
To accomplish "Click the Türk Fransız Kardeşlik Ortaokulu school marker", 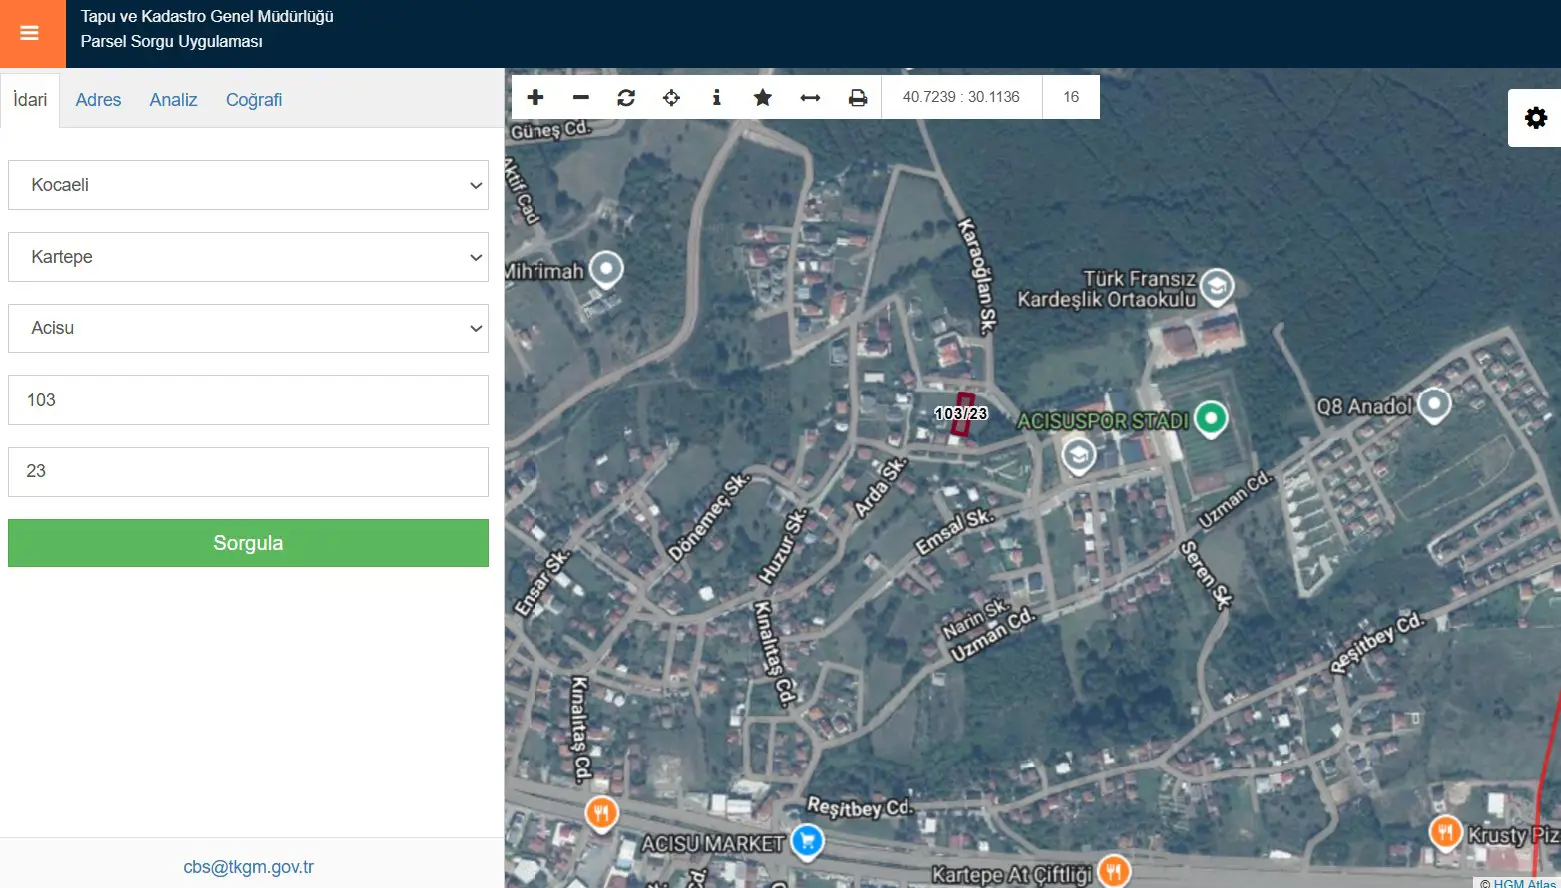I will (1216, 287).
